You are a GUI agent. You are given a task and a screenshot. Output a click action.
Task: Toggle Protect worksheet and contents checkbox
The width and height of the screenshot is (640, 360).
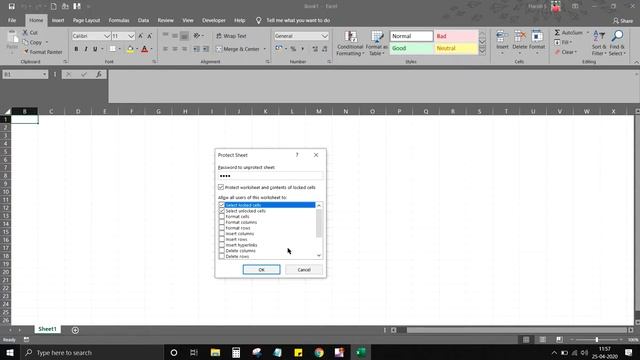221,187
